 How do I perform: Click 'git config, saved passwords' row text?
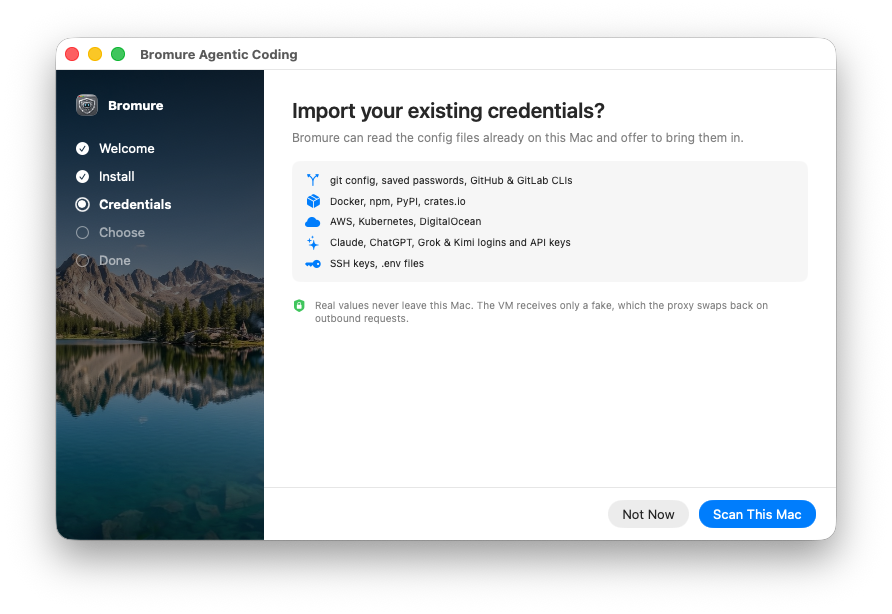tap(451, 180)
